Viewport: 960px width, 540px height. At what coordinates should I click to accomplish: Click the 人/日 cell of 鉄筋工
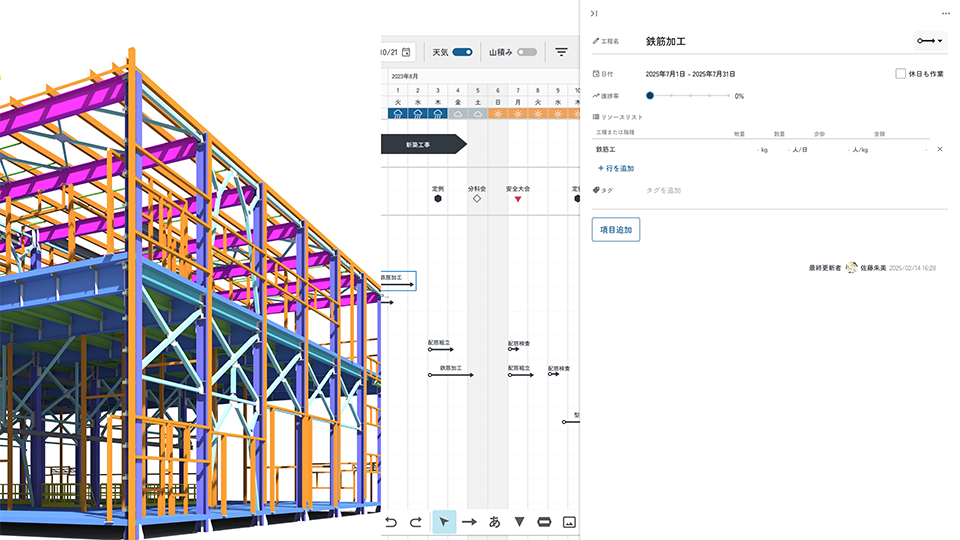click(798, 149)
